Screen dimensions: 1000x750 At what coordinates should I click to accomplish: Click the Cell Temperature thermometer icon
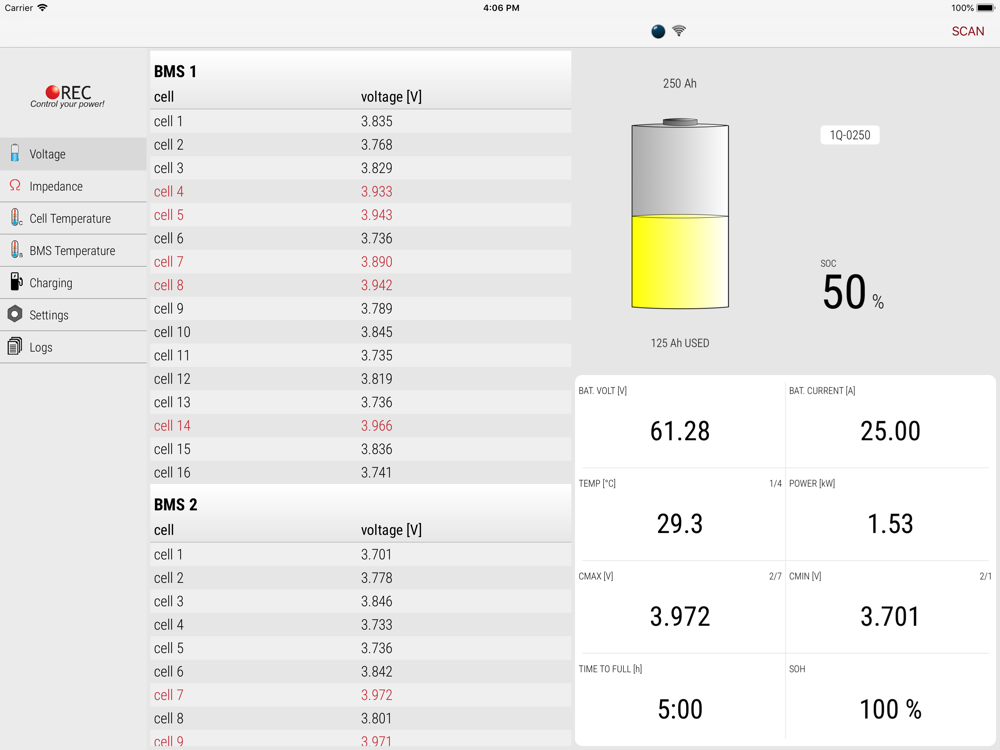[x=15, y=217]
